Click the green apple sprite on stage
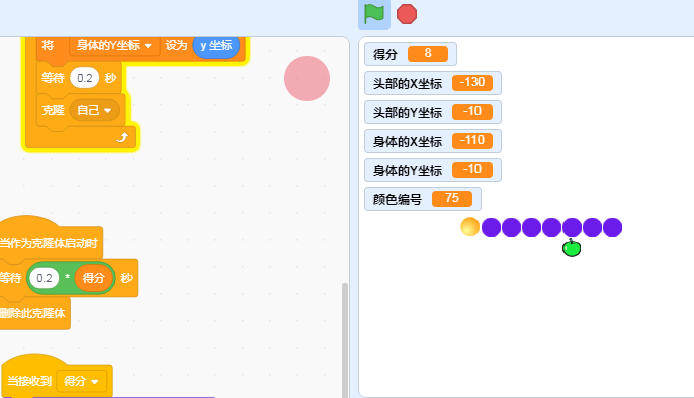This screenshot has height=398, width=694. 571,248
